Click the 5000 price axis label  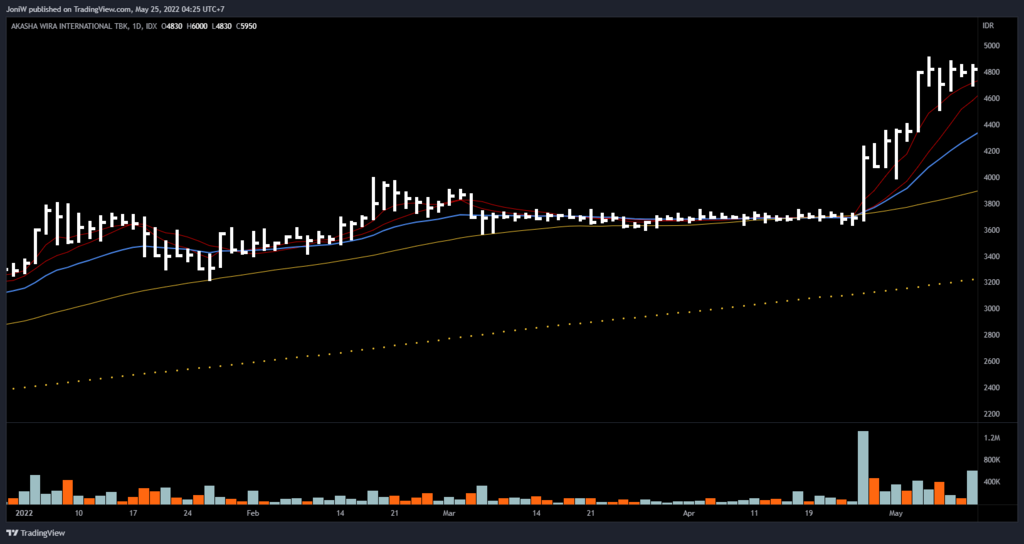[990, 46]
